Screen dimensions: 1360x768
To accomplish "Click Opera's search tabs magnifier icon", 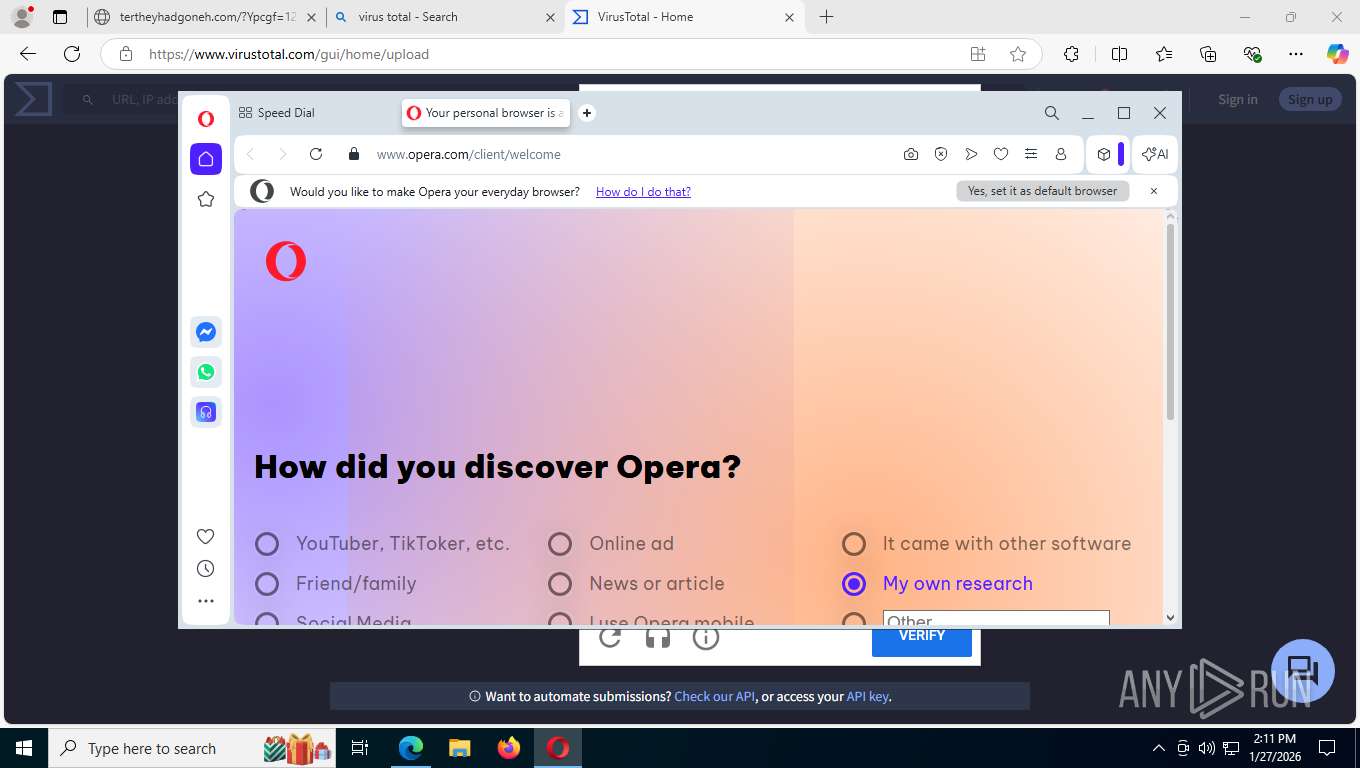I will pos(1052,113).
